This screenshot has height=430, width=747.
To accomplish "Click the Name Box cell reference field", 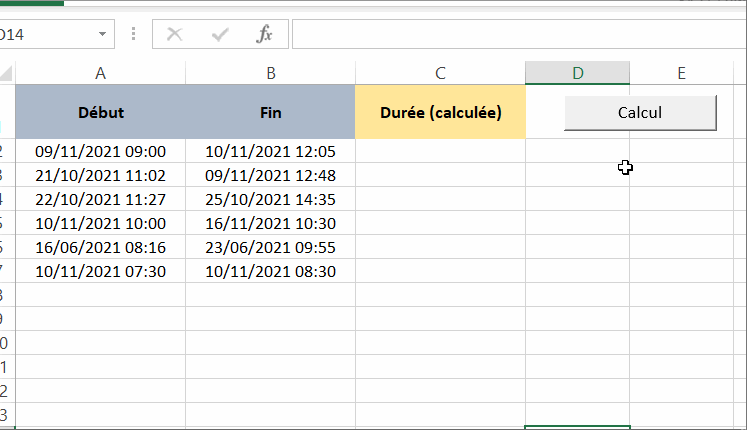I will pyautogui.click(x=45, y=35).
